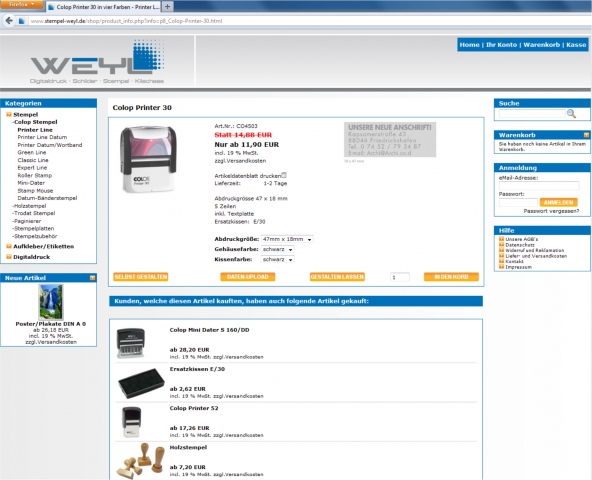Viewport: 592px width, 480px height.
Task: Click the Colop Printer 30 product image
Action: (x=148, y=159)
